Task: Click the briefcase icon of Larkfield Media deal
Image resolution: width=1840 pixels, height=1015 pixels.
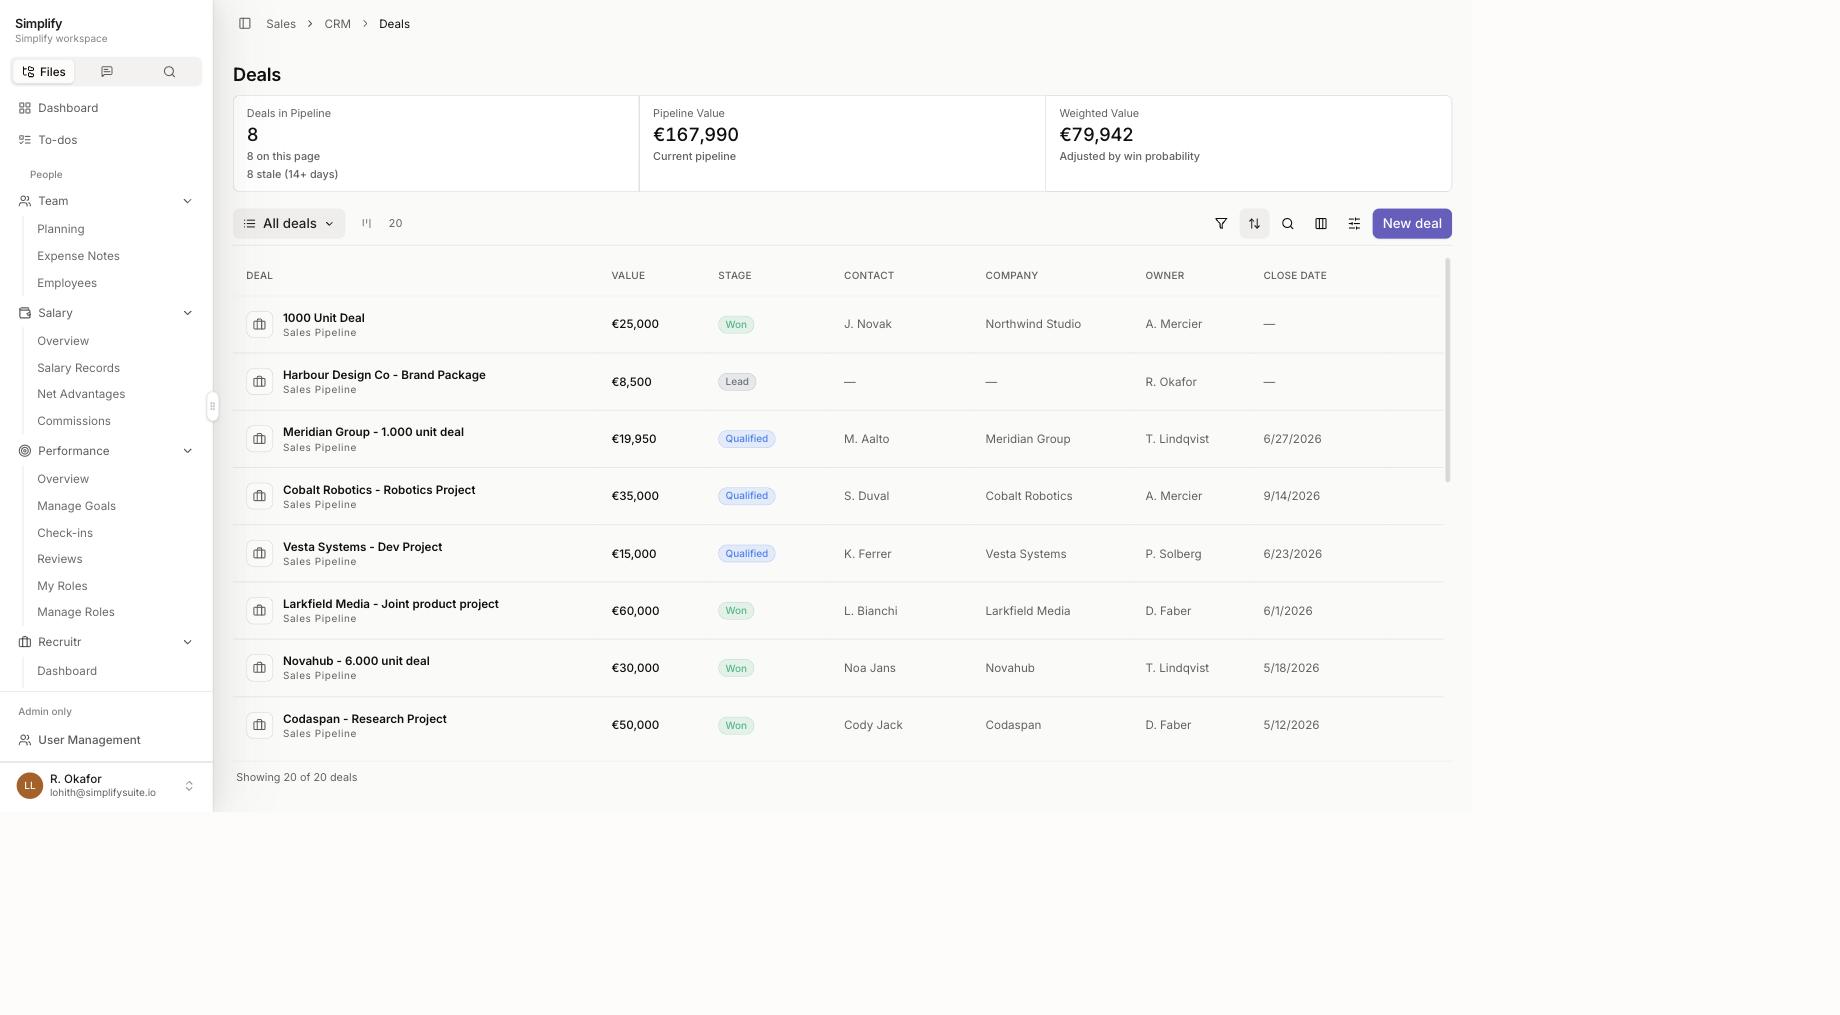Action: pos(259,611)
